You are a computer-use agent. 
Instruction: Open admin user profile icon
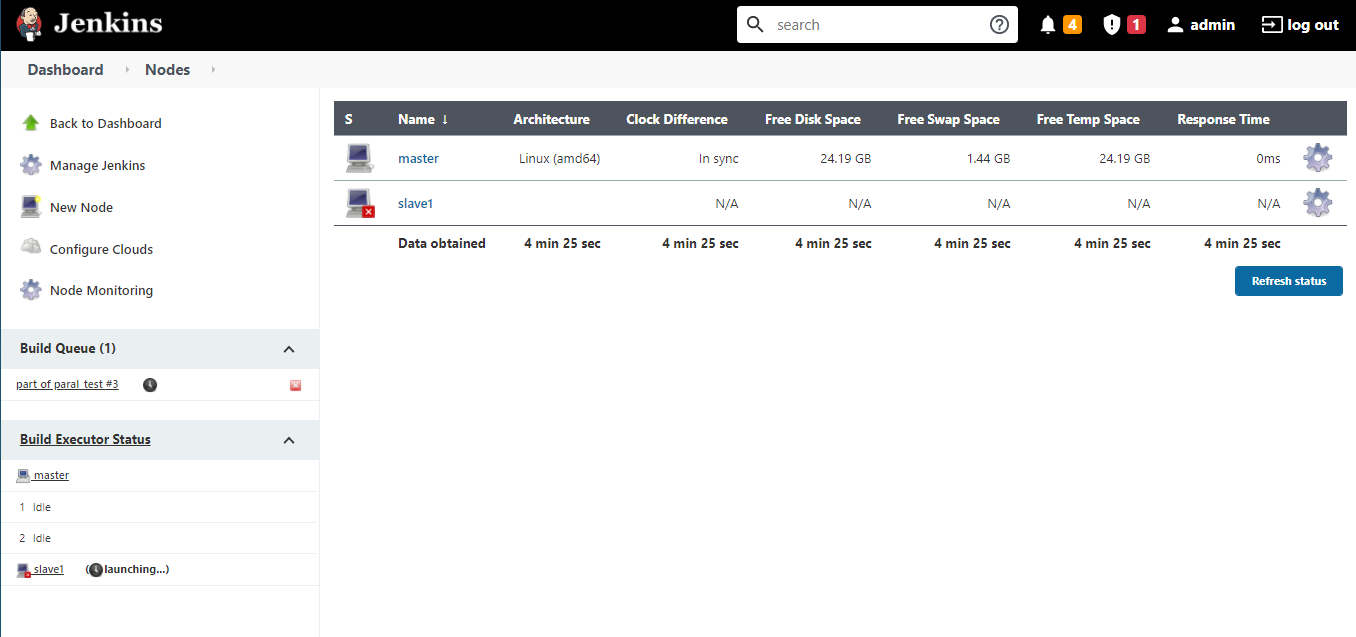1176,25
